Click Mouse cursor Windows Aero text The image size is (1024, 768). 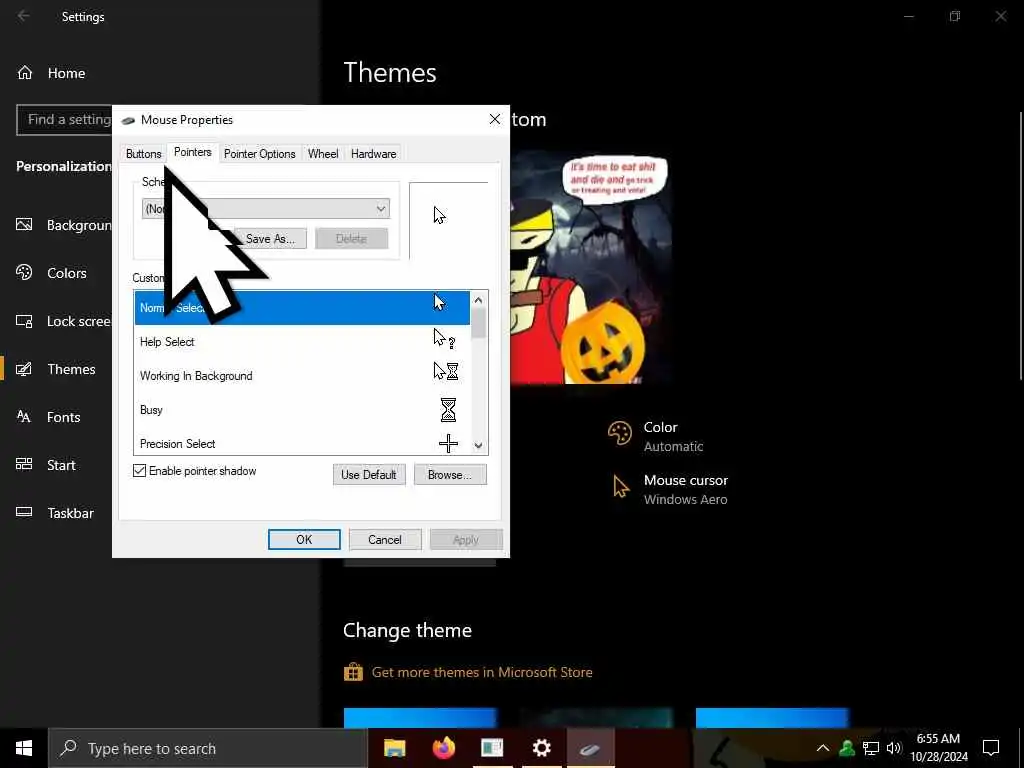pos(686,489)
